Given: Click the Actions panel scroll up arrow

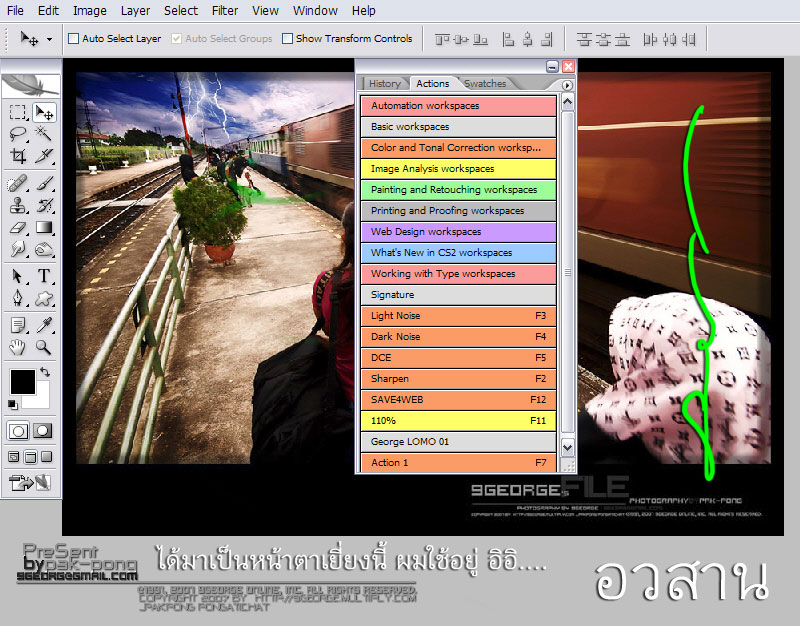Looking at the screenshot, I should coord(567,103).
